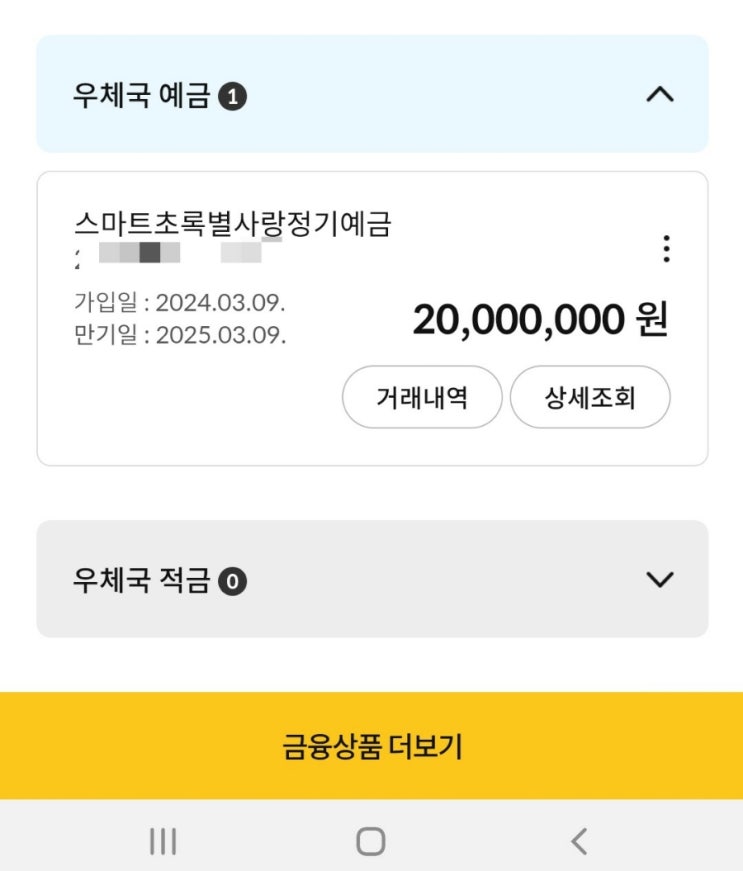Tap the Android back navigation icon
Viewport: 743px width, 871px height.
click(579, 841)
